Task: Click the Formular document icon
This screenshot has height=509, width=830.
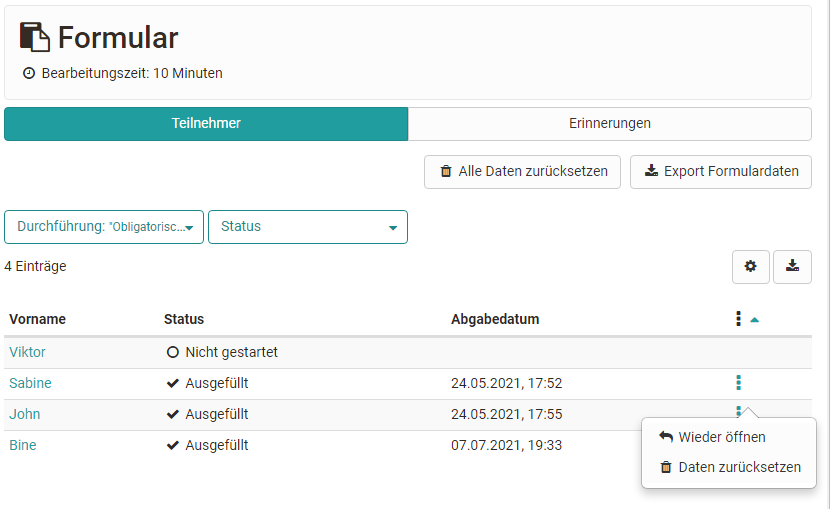Action: (34, 37)
